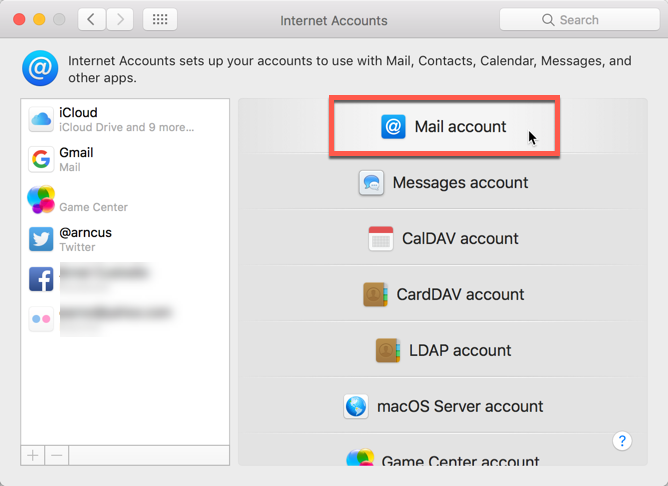The width and height of the screenshot is (668, 486).
Task: Select the Gmail account row
Action: click(125, 159)
